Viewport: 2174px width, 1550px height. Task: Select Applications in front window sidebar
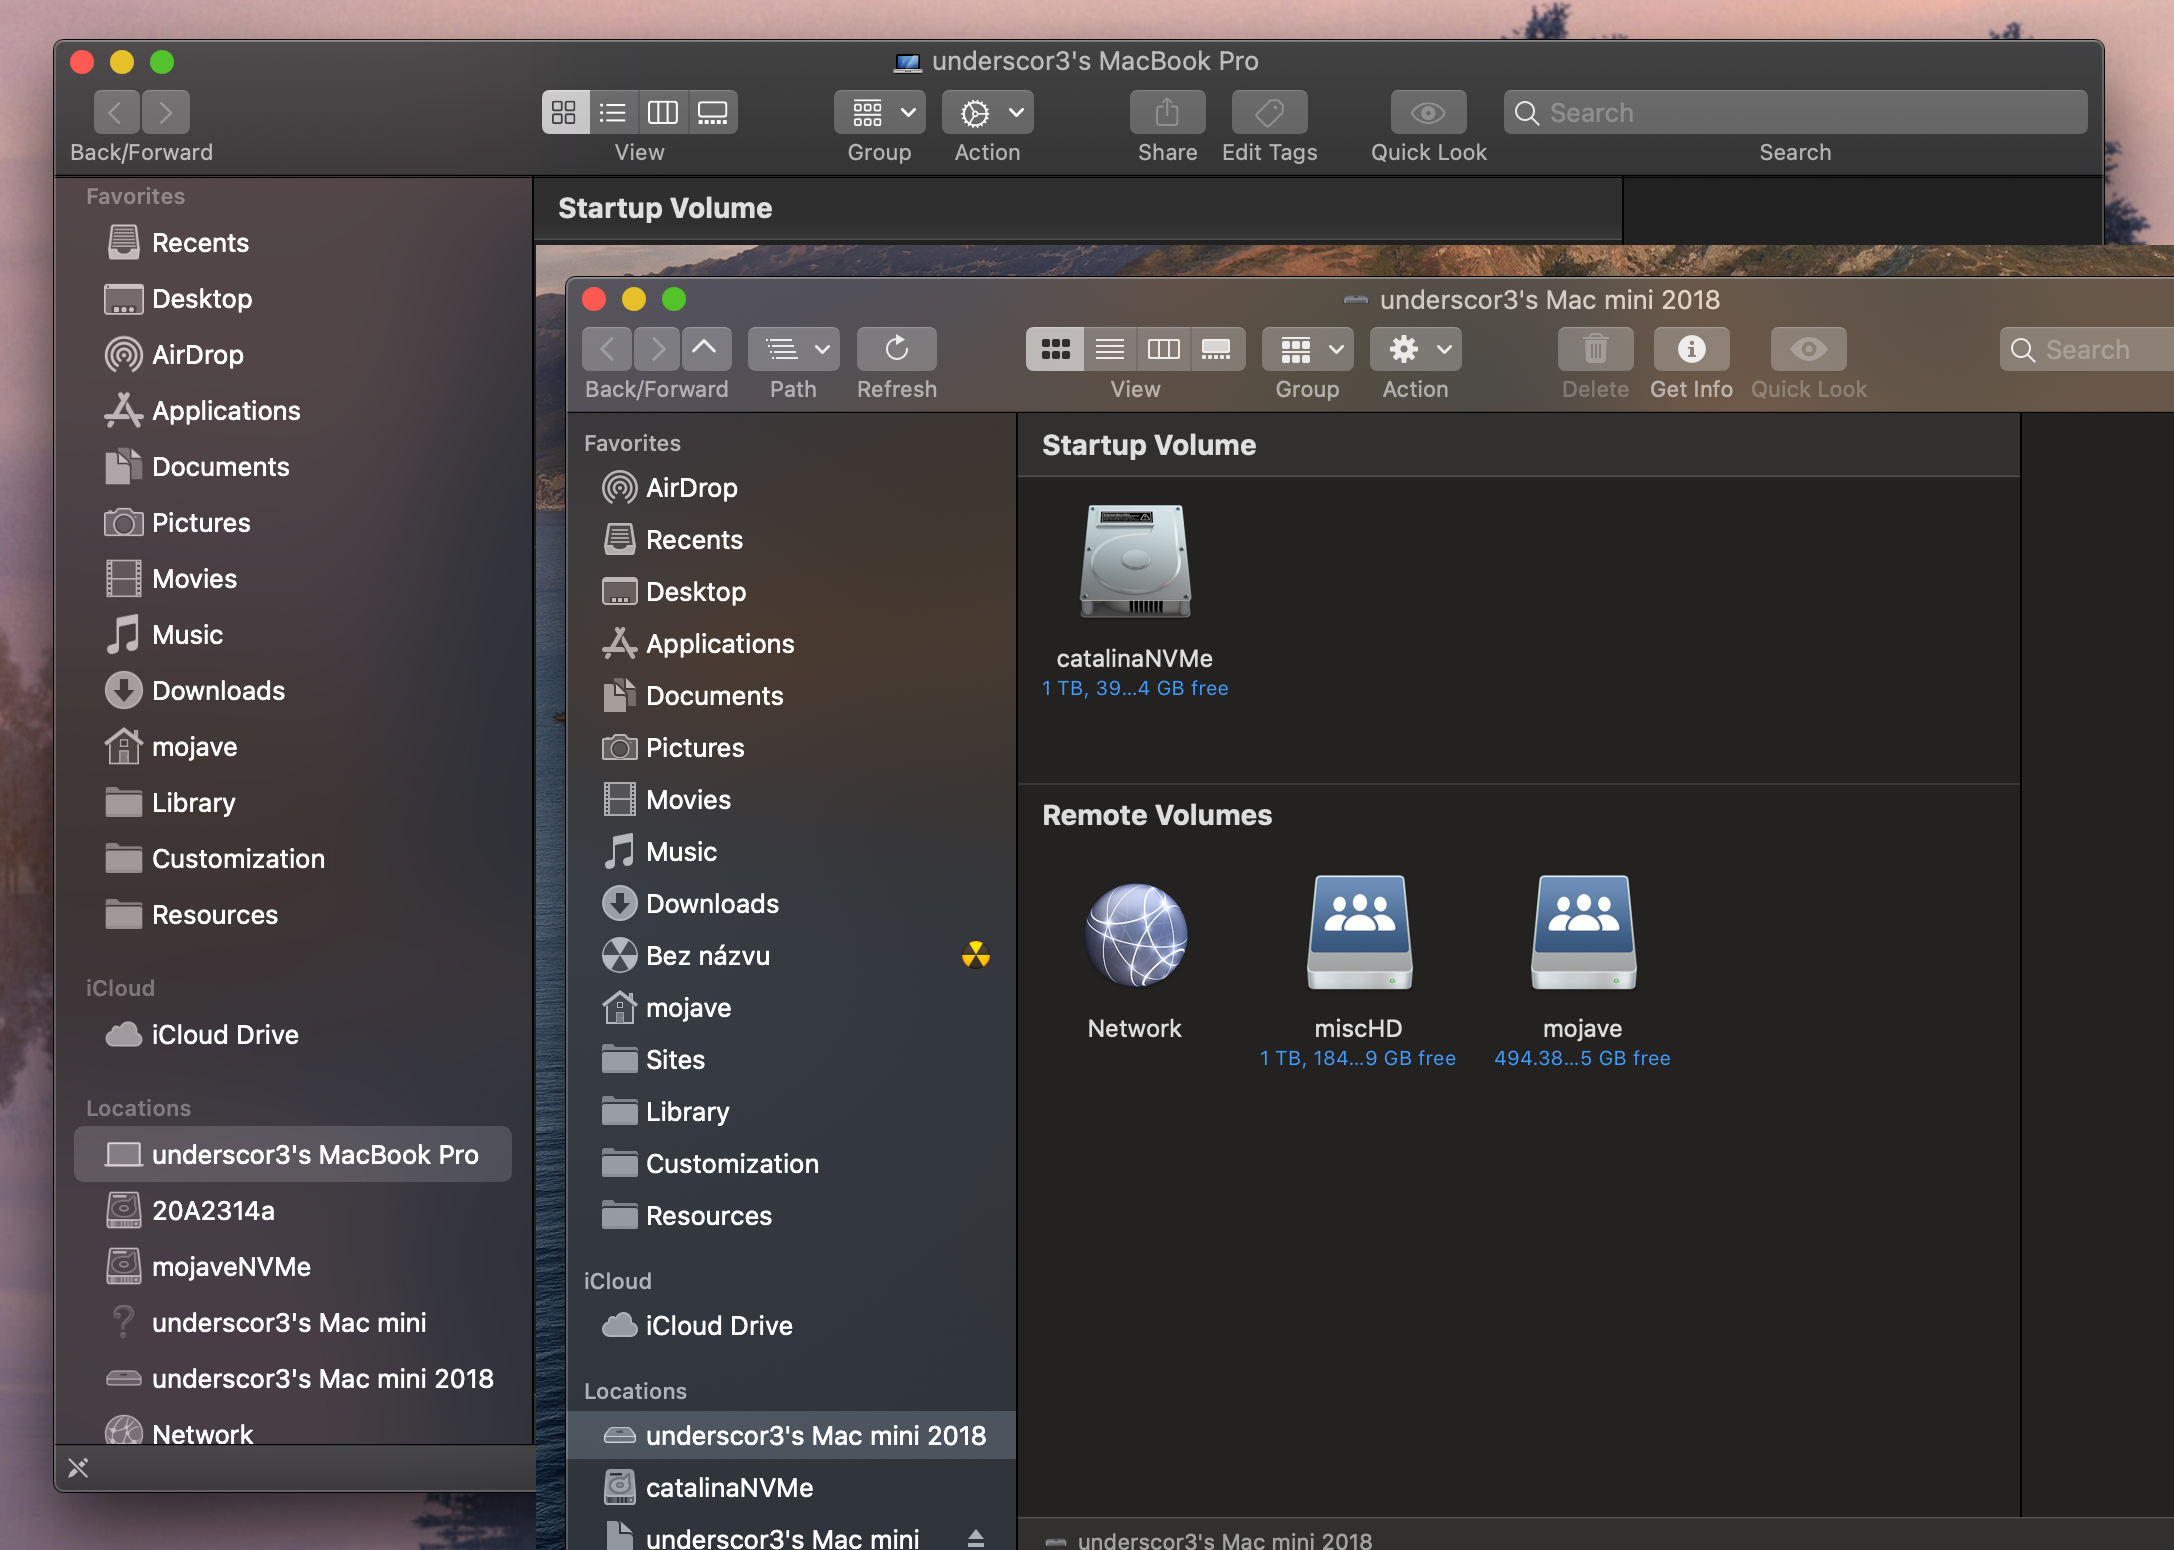[x=719, y=644]
